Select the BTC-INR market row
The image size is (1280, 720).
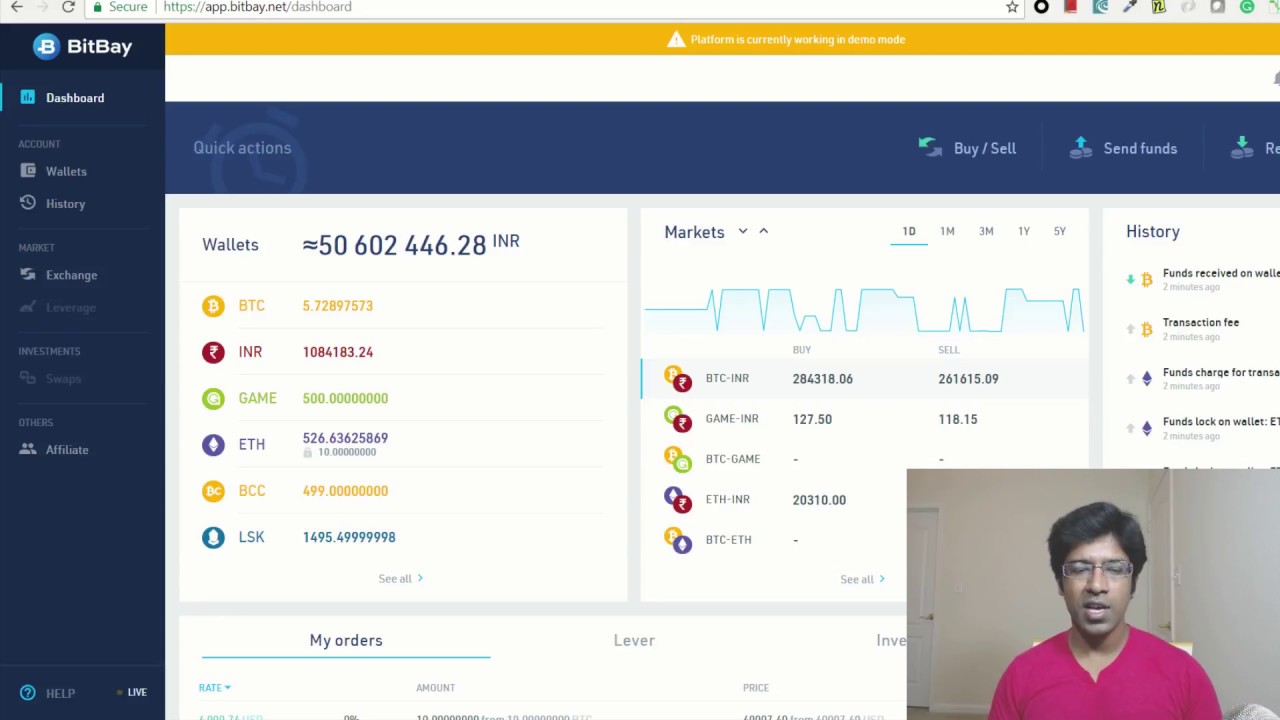(864, 379)
